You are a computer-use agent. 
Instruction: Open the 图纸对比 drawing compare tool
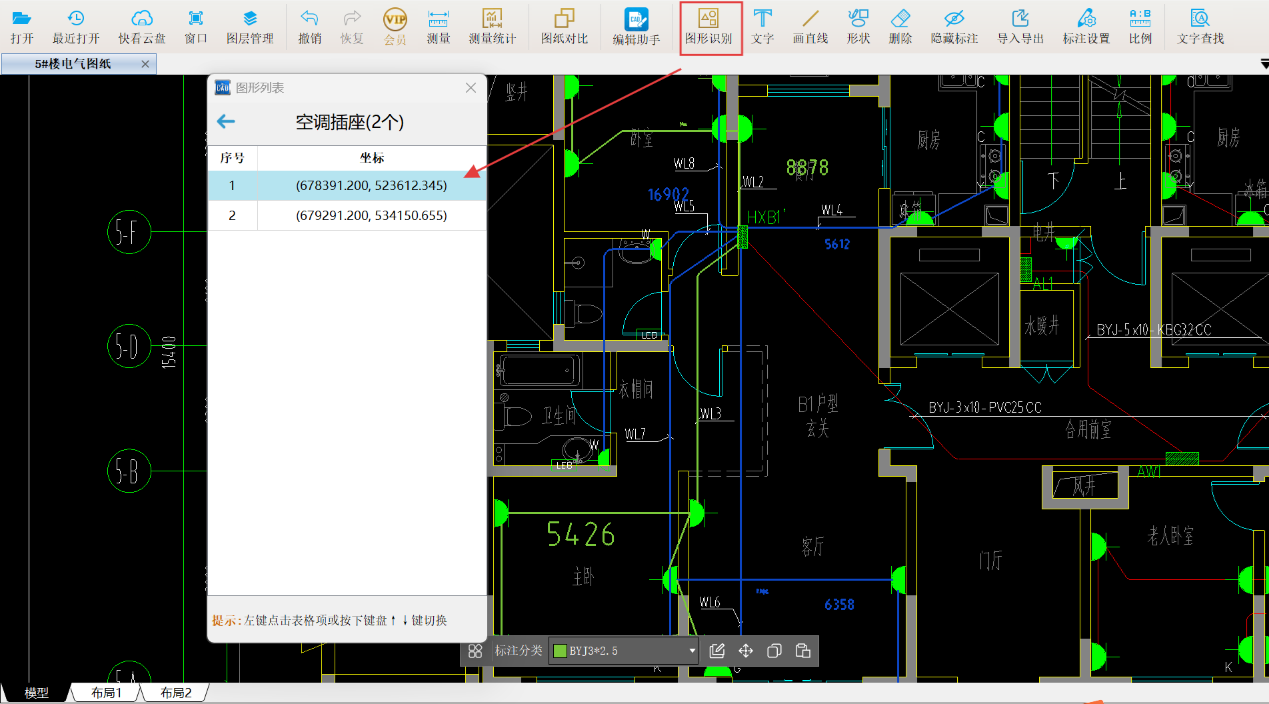(x=564, y=26)
